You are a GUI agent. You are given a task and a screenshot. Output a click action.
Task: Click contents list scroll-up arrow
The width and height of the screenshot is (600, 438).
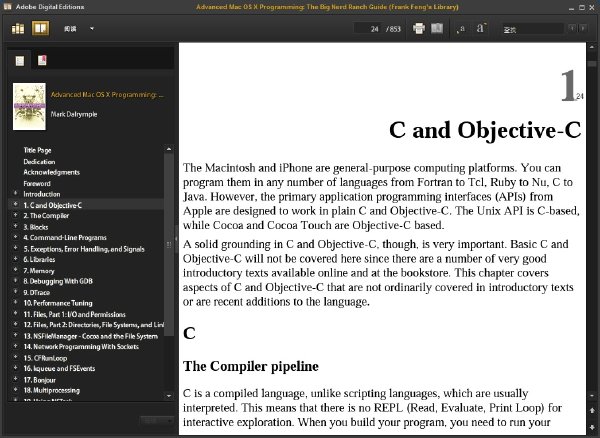coord(169,149)
